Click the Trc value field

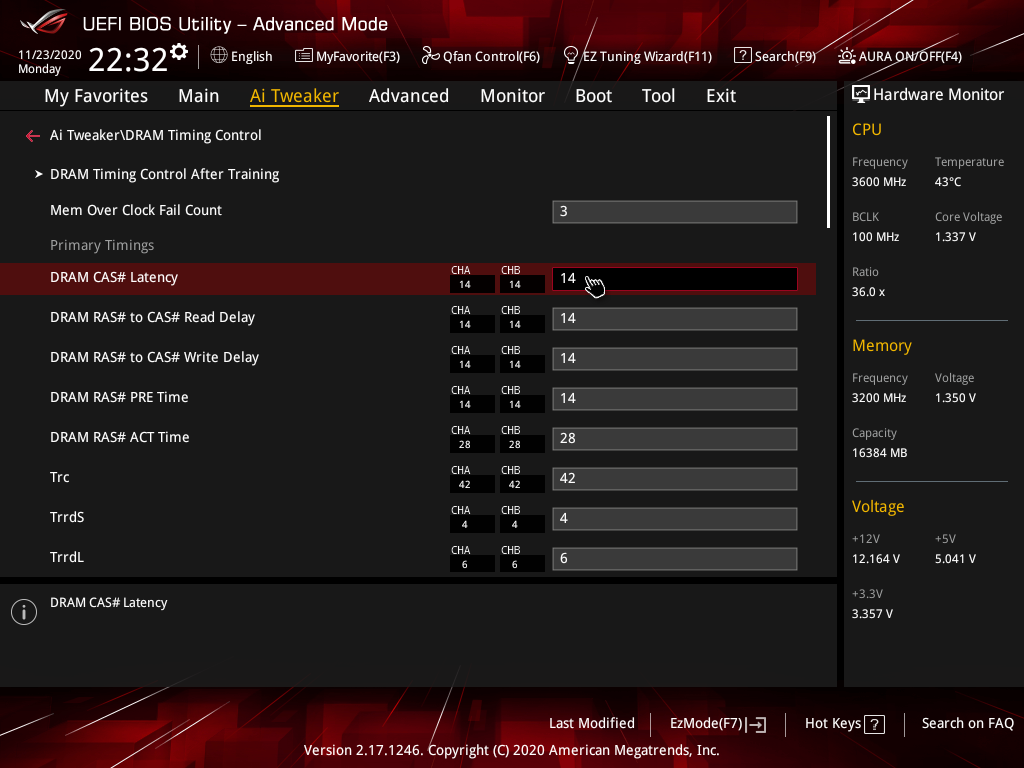(674, 478)
